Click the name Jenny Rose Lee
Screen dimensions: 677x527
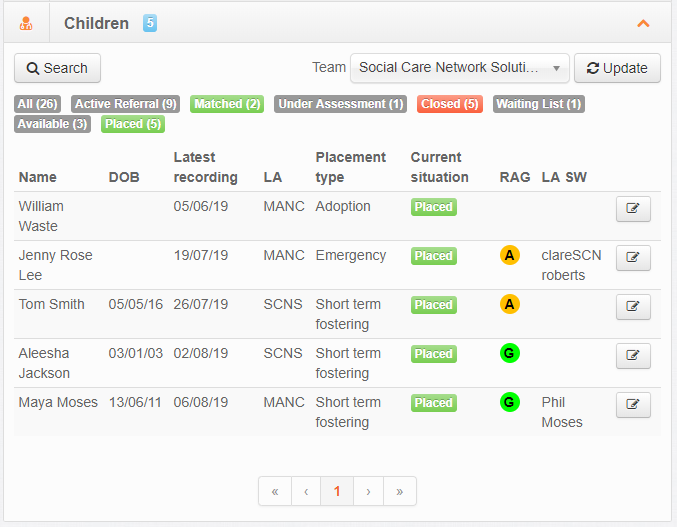(x=55, y=265)
